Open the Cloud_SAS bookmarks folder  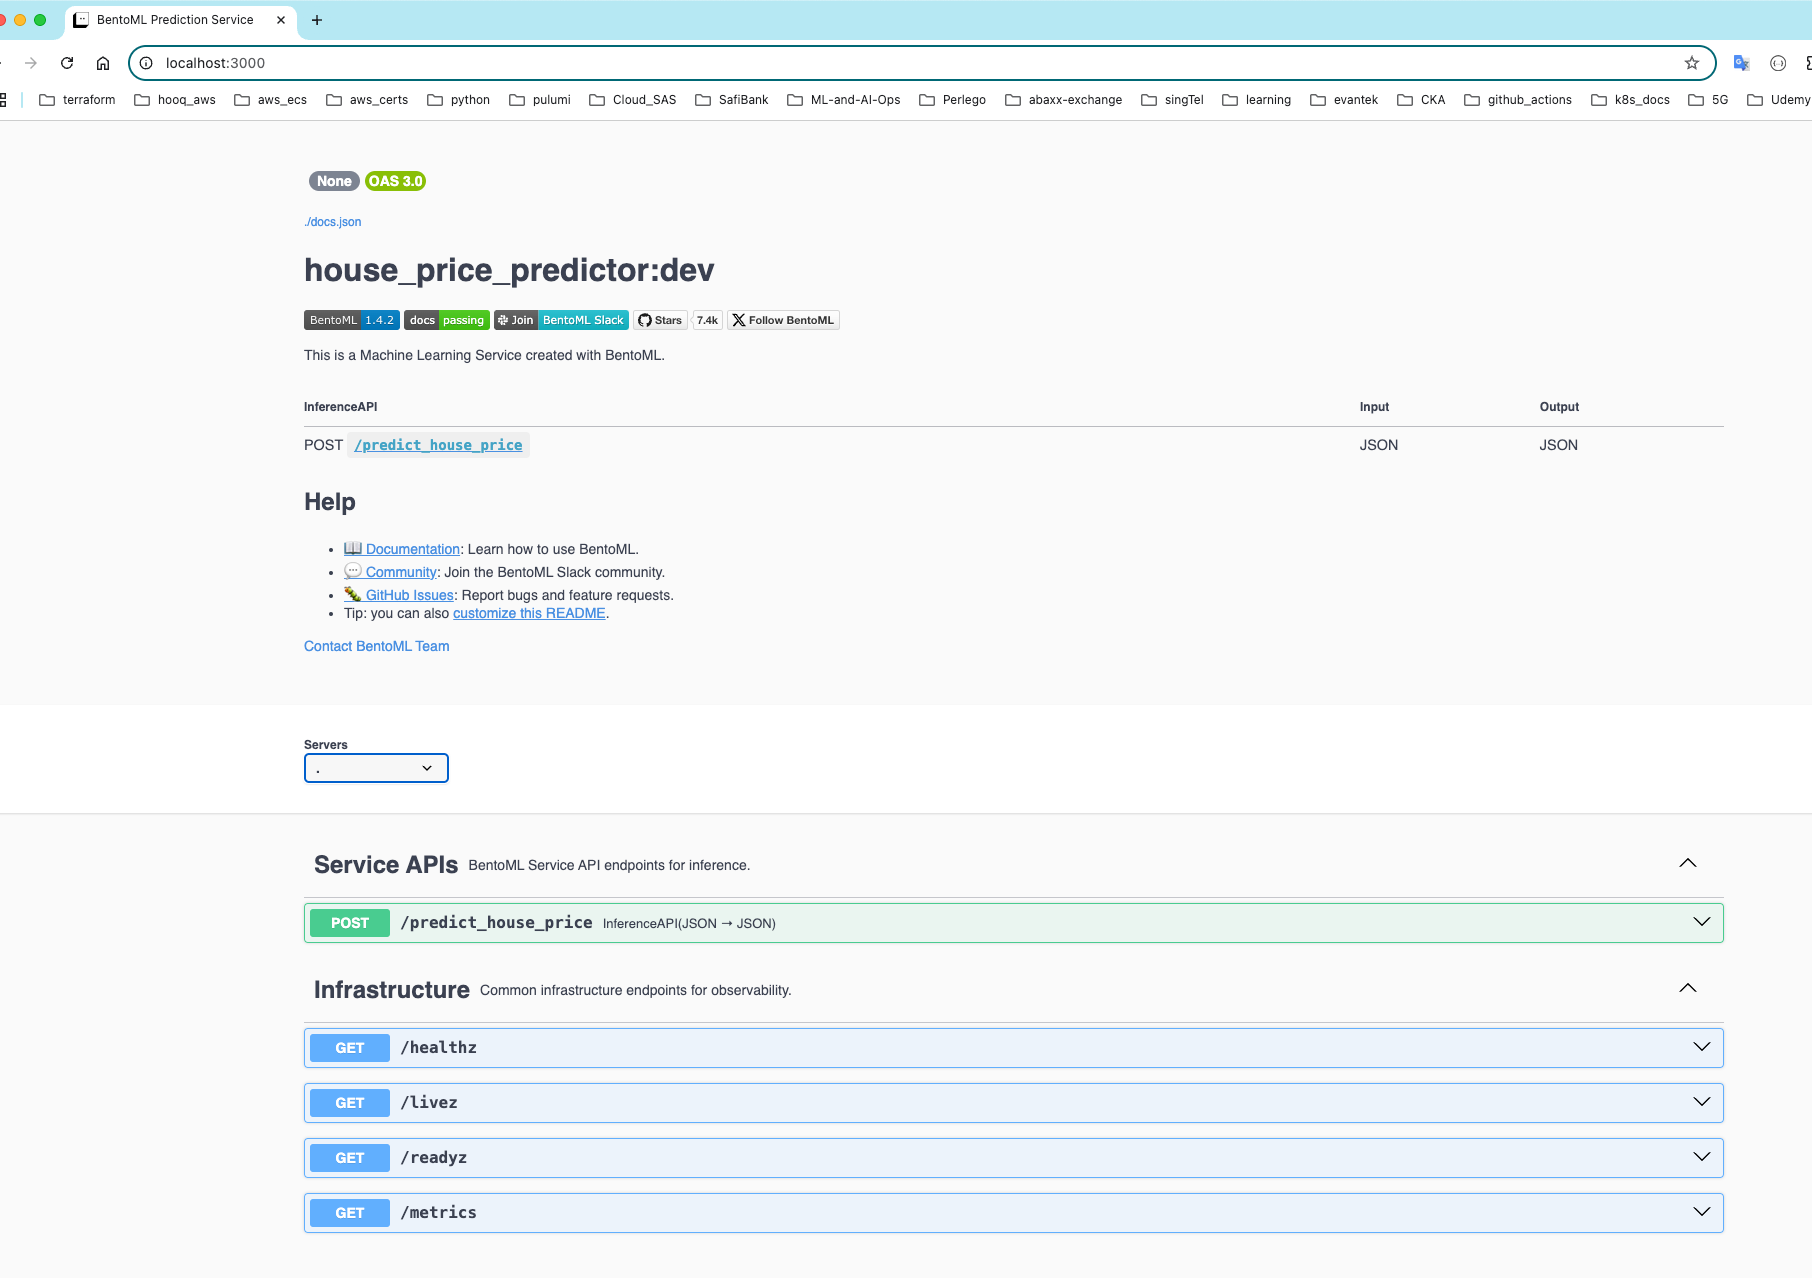633,100
